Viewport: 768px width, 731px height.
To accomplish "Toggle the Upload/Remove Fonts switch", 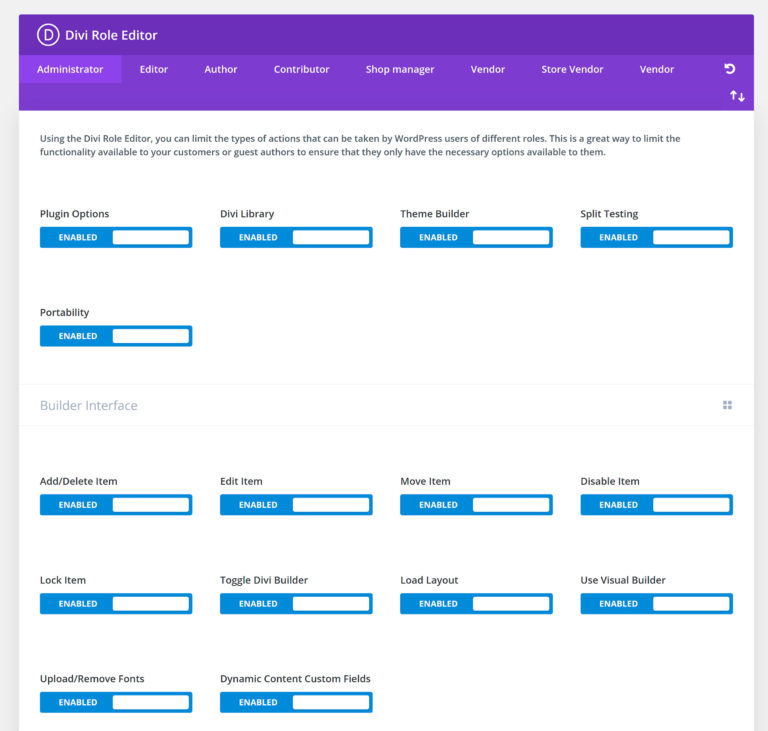I will tap(116, 702).
